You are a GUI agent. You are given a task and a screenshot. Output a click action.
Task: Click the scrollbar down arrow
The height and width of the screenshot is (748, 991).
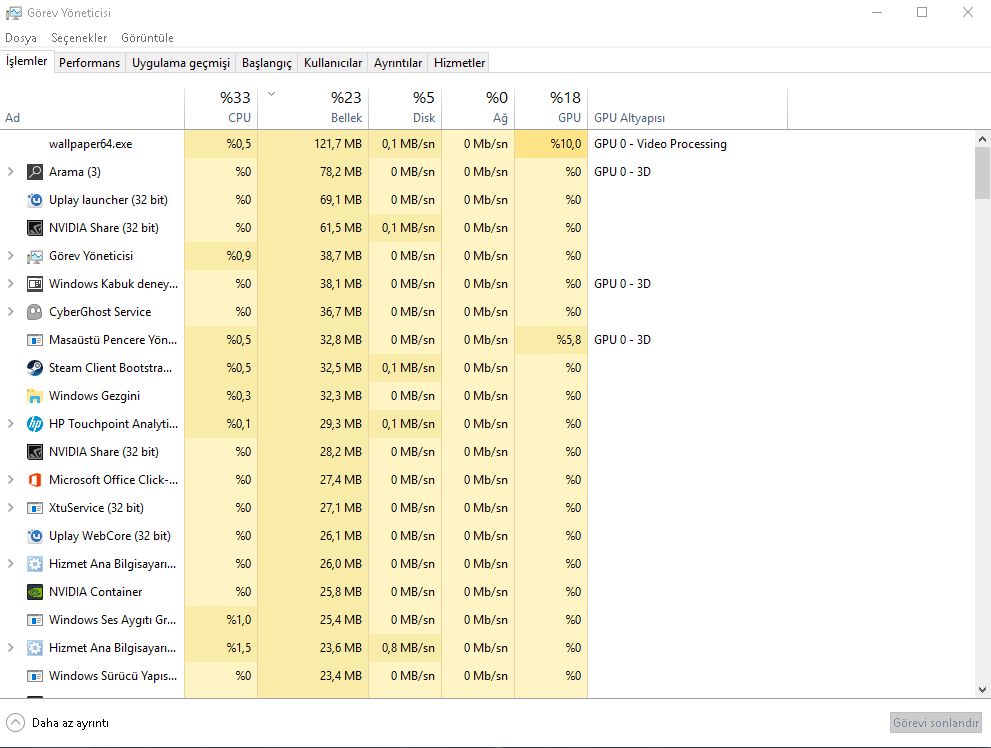point(982,690)
